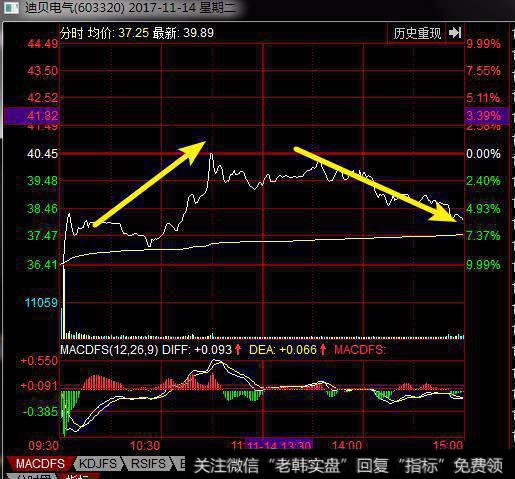The image size is (515, 479).
Task: Click the 10:30 time axis label
Action: click(x=145, y=446)
